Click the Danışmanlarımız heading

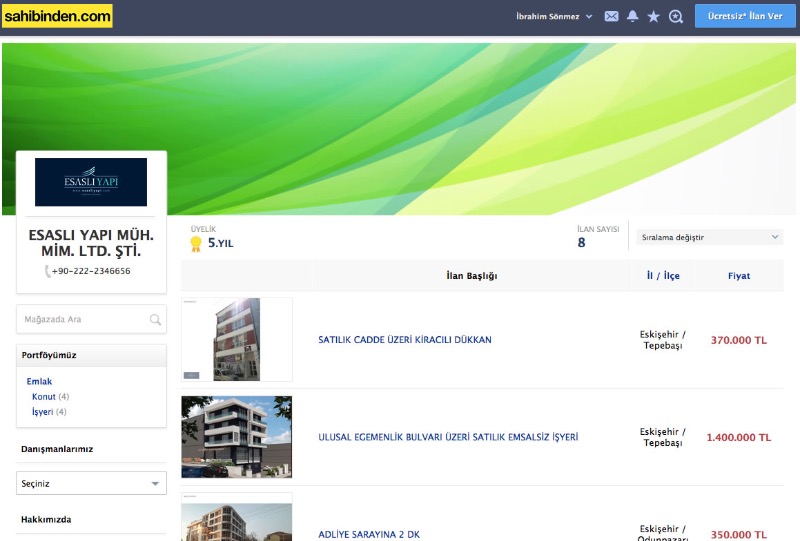(57, 449)
